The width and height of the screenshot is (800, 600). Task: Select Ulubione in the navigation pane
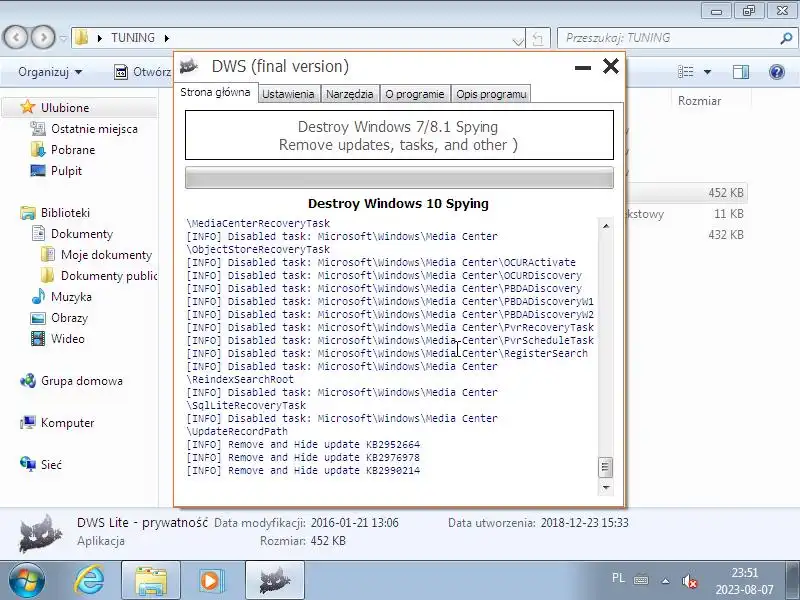tap(65, 108)
